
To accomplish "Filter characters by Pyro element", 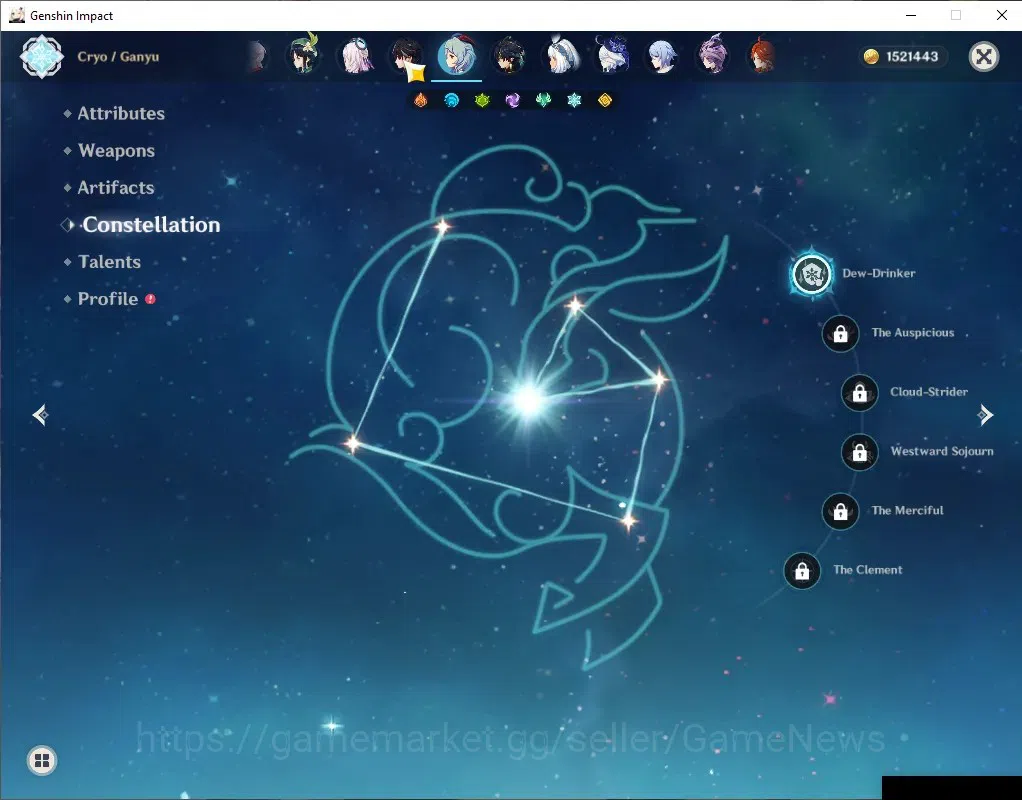I will point(421,100).
